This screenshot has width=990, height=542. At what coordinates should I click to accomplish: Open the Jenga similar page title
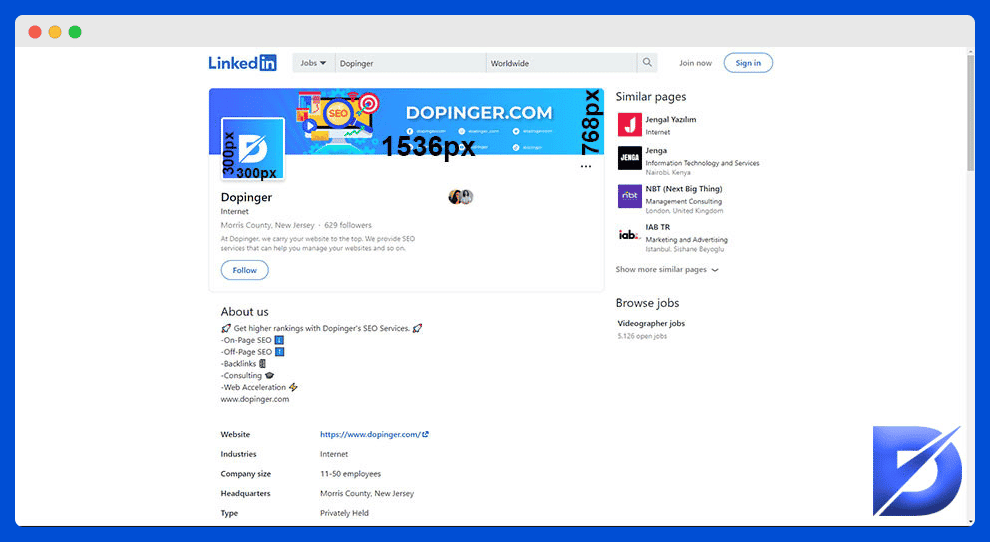pyautogui.click(x=656, y=150)
